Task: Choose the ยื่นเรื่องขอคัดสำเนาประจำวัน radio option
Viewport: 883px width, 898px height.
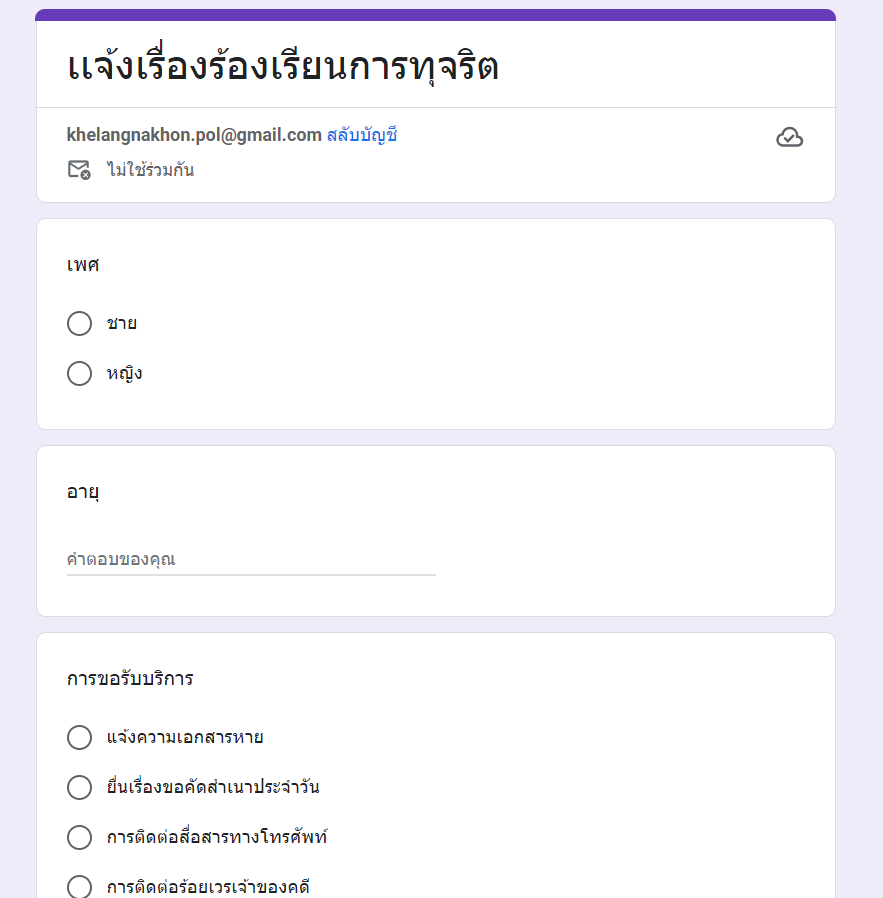Action: 79,787
